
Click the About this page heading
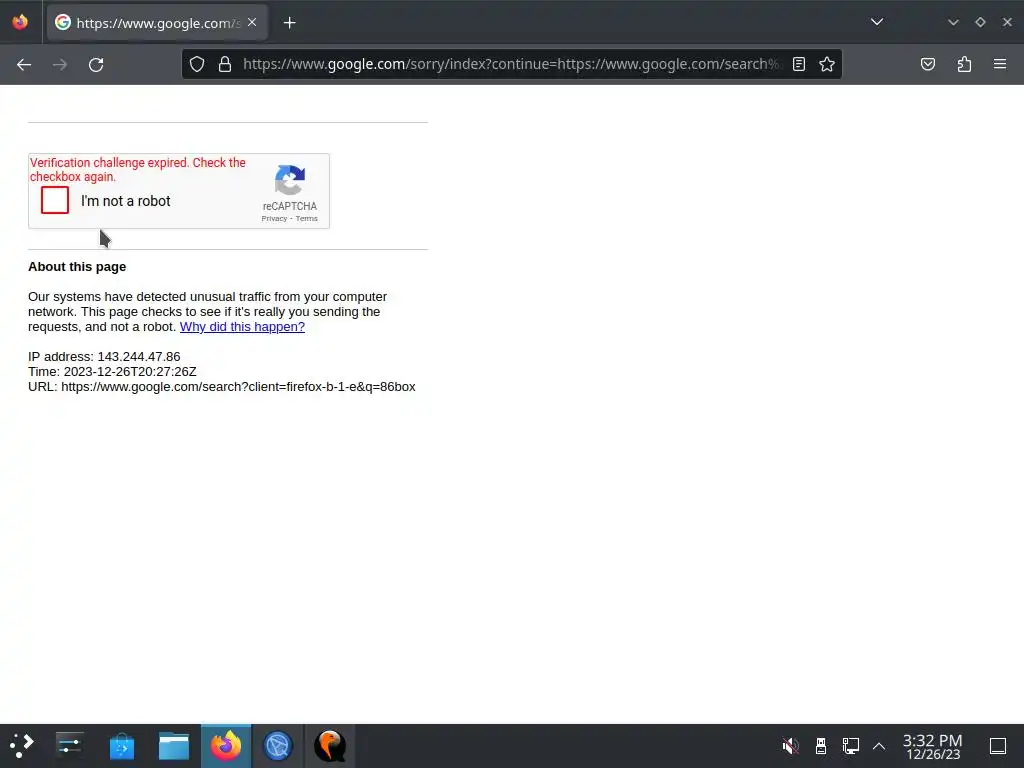pos(77,266)
